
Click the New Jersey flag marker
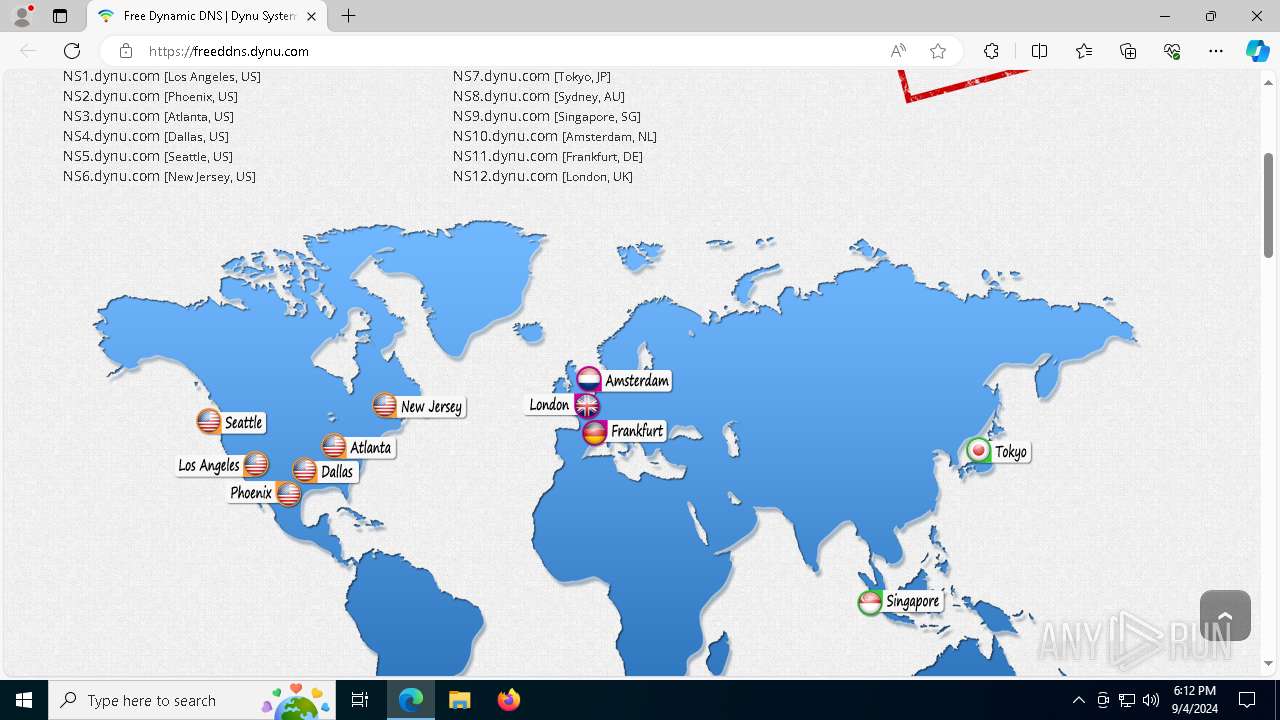click(385, 406)
